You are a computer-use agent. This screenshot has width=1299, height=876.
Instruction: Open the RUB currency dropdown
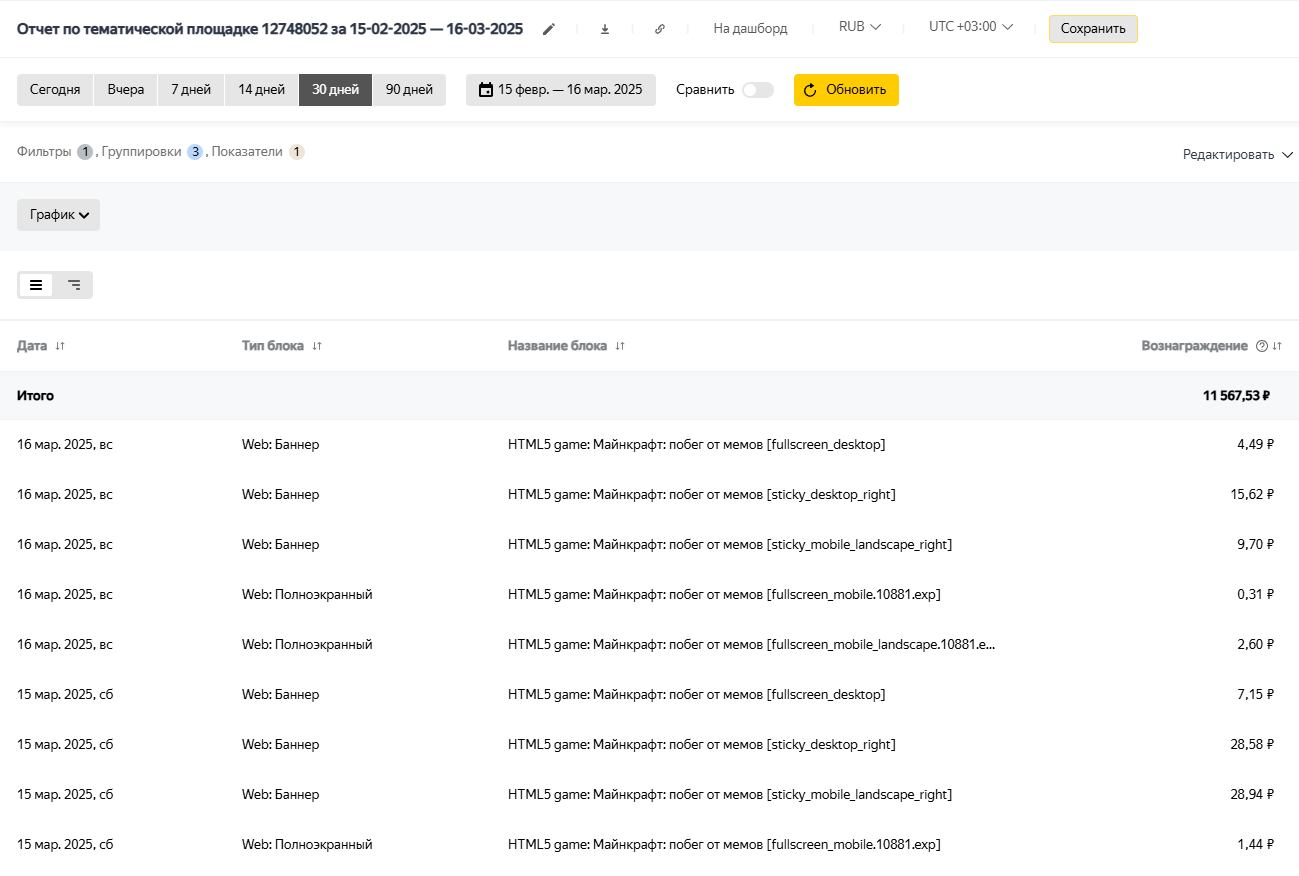click(859, 27)
